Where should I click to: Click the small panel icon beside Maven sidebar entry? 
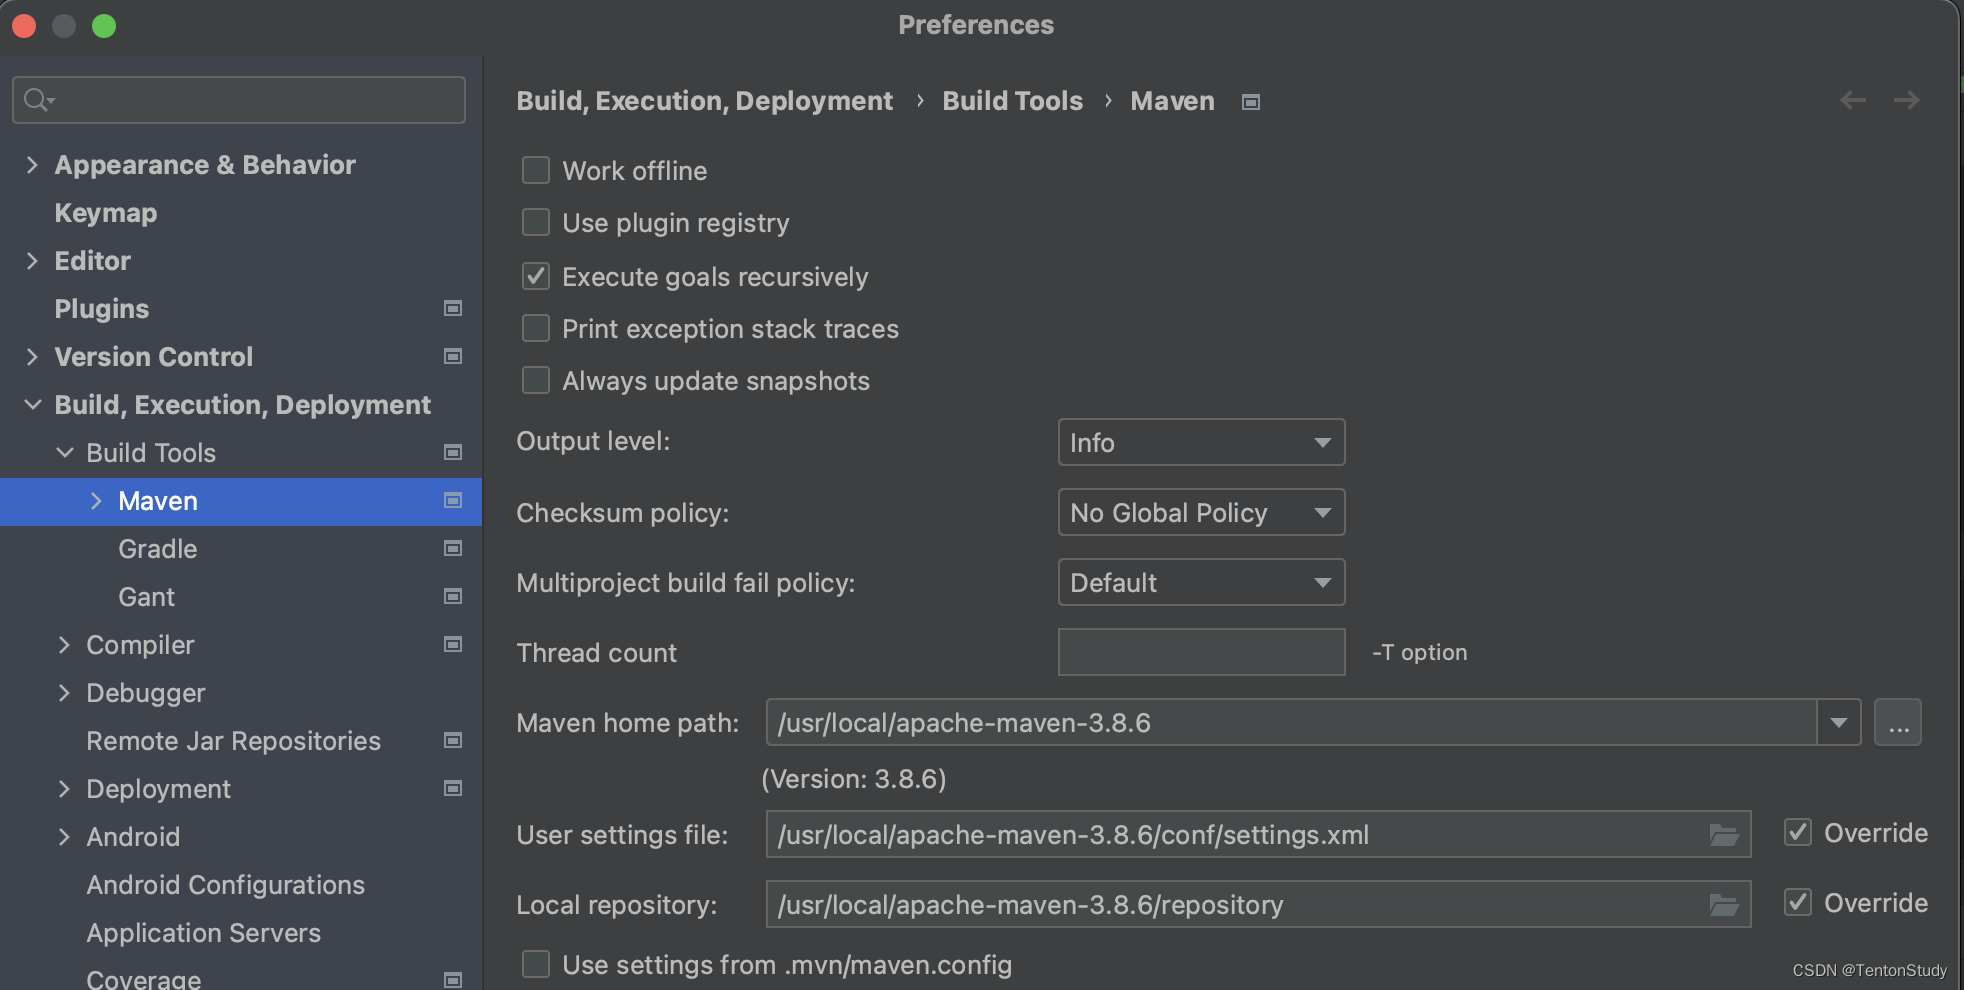[x=452, y=501]
